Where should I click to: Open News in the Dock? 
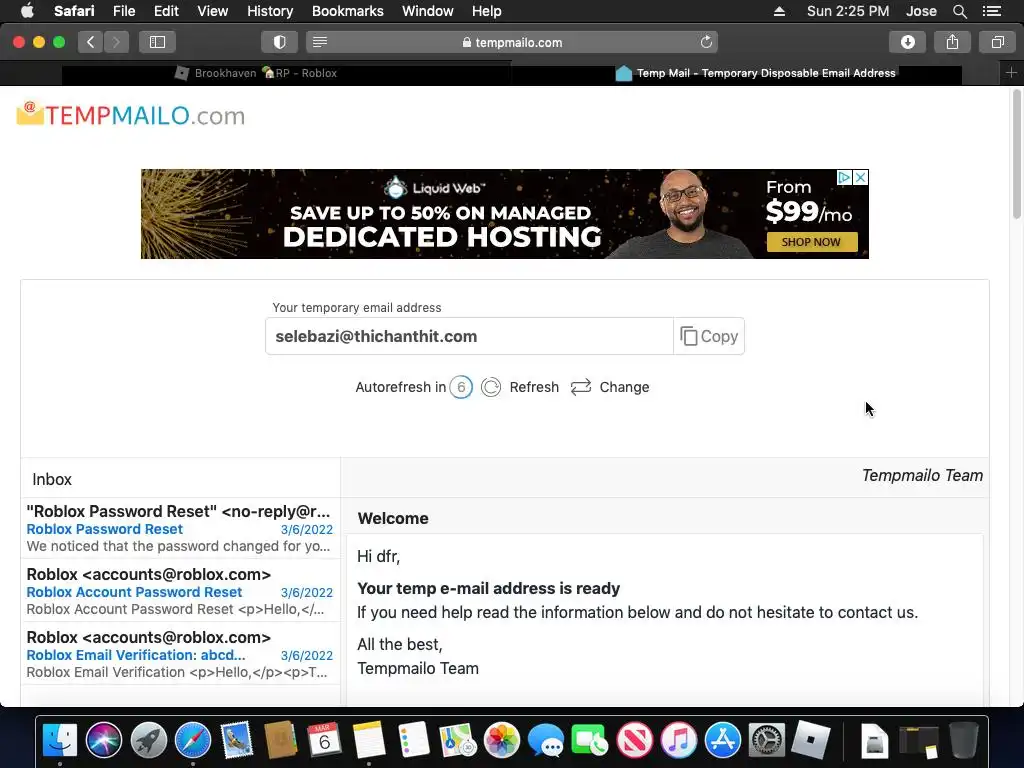point(635,740)
